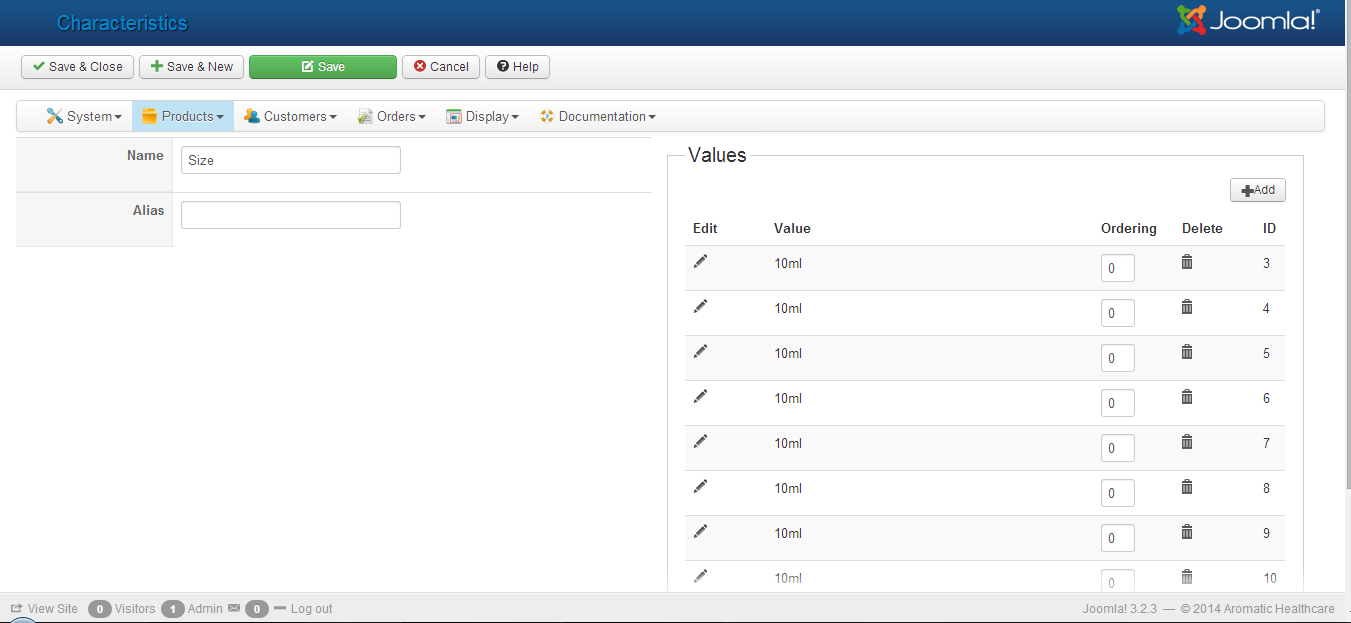The height and width of the screenshot is (623, 1351).
Task: Click the green Save button
Action: click(x=322, y=67)
